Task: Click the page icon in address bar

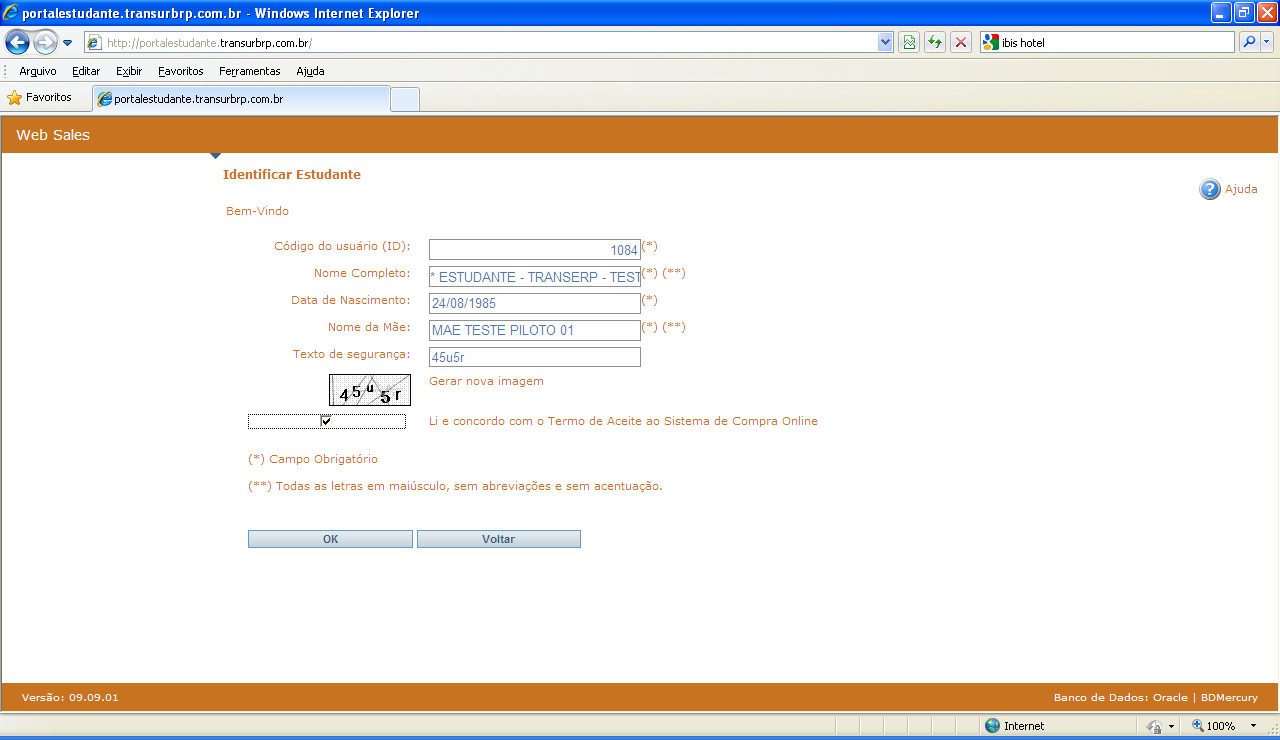Action: 94,43
